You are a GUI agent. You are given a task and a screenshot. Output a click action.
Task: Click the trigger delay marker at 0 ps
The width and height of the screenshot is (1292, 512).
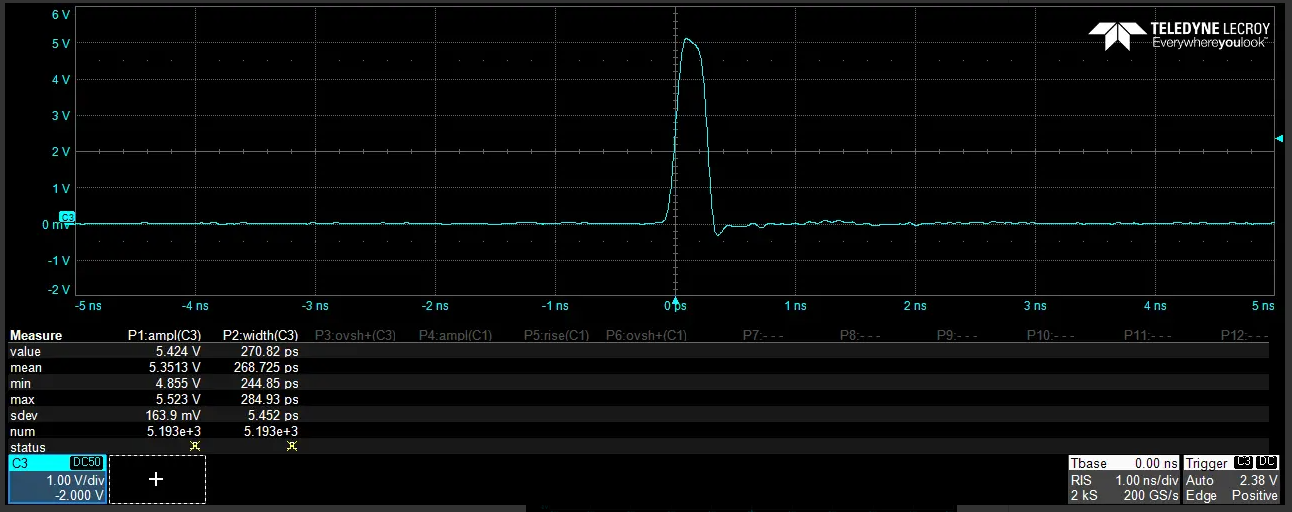[x=676, y=300]
